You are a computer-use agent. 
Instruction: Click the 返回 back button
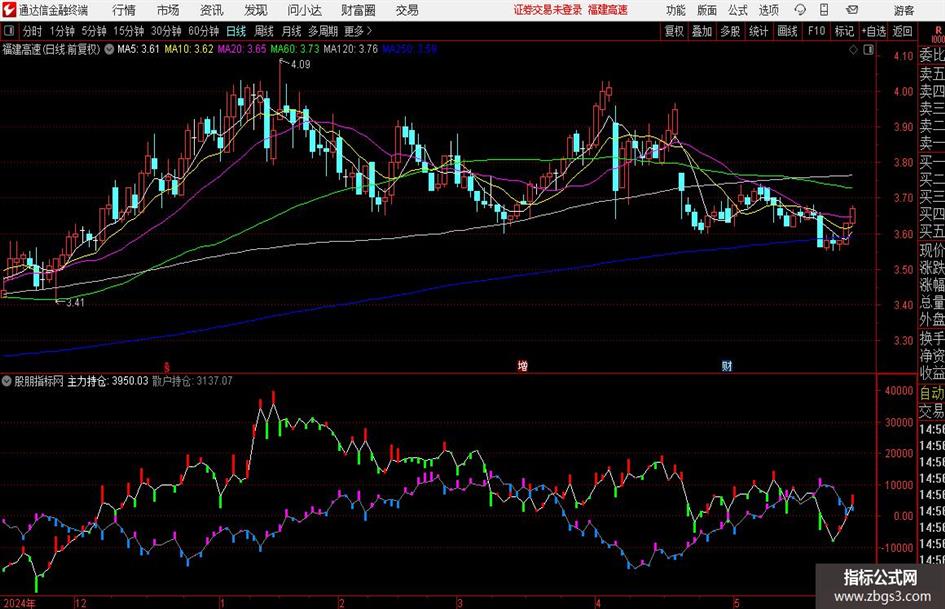(902, 31)
